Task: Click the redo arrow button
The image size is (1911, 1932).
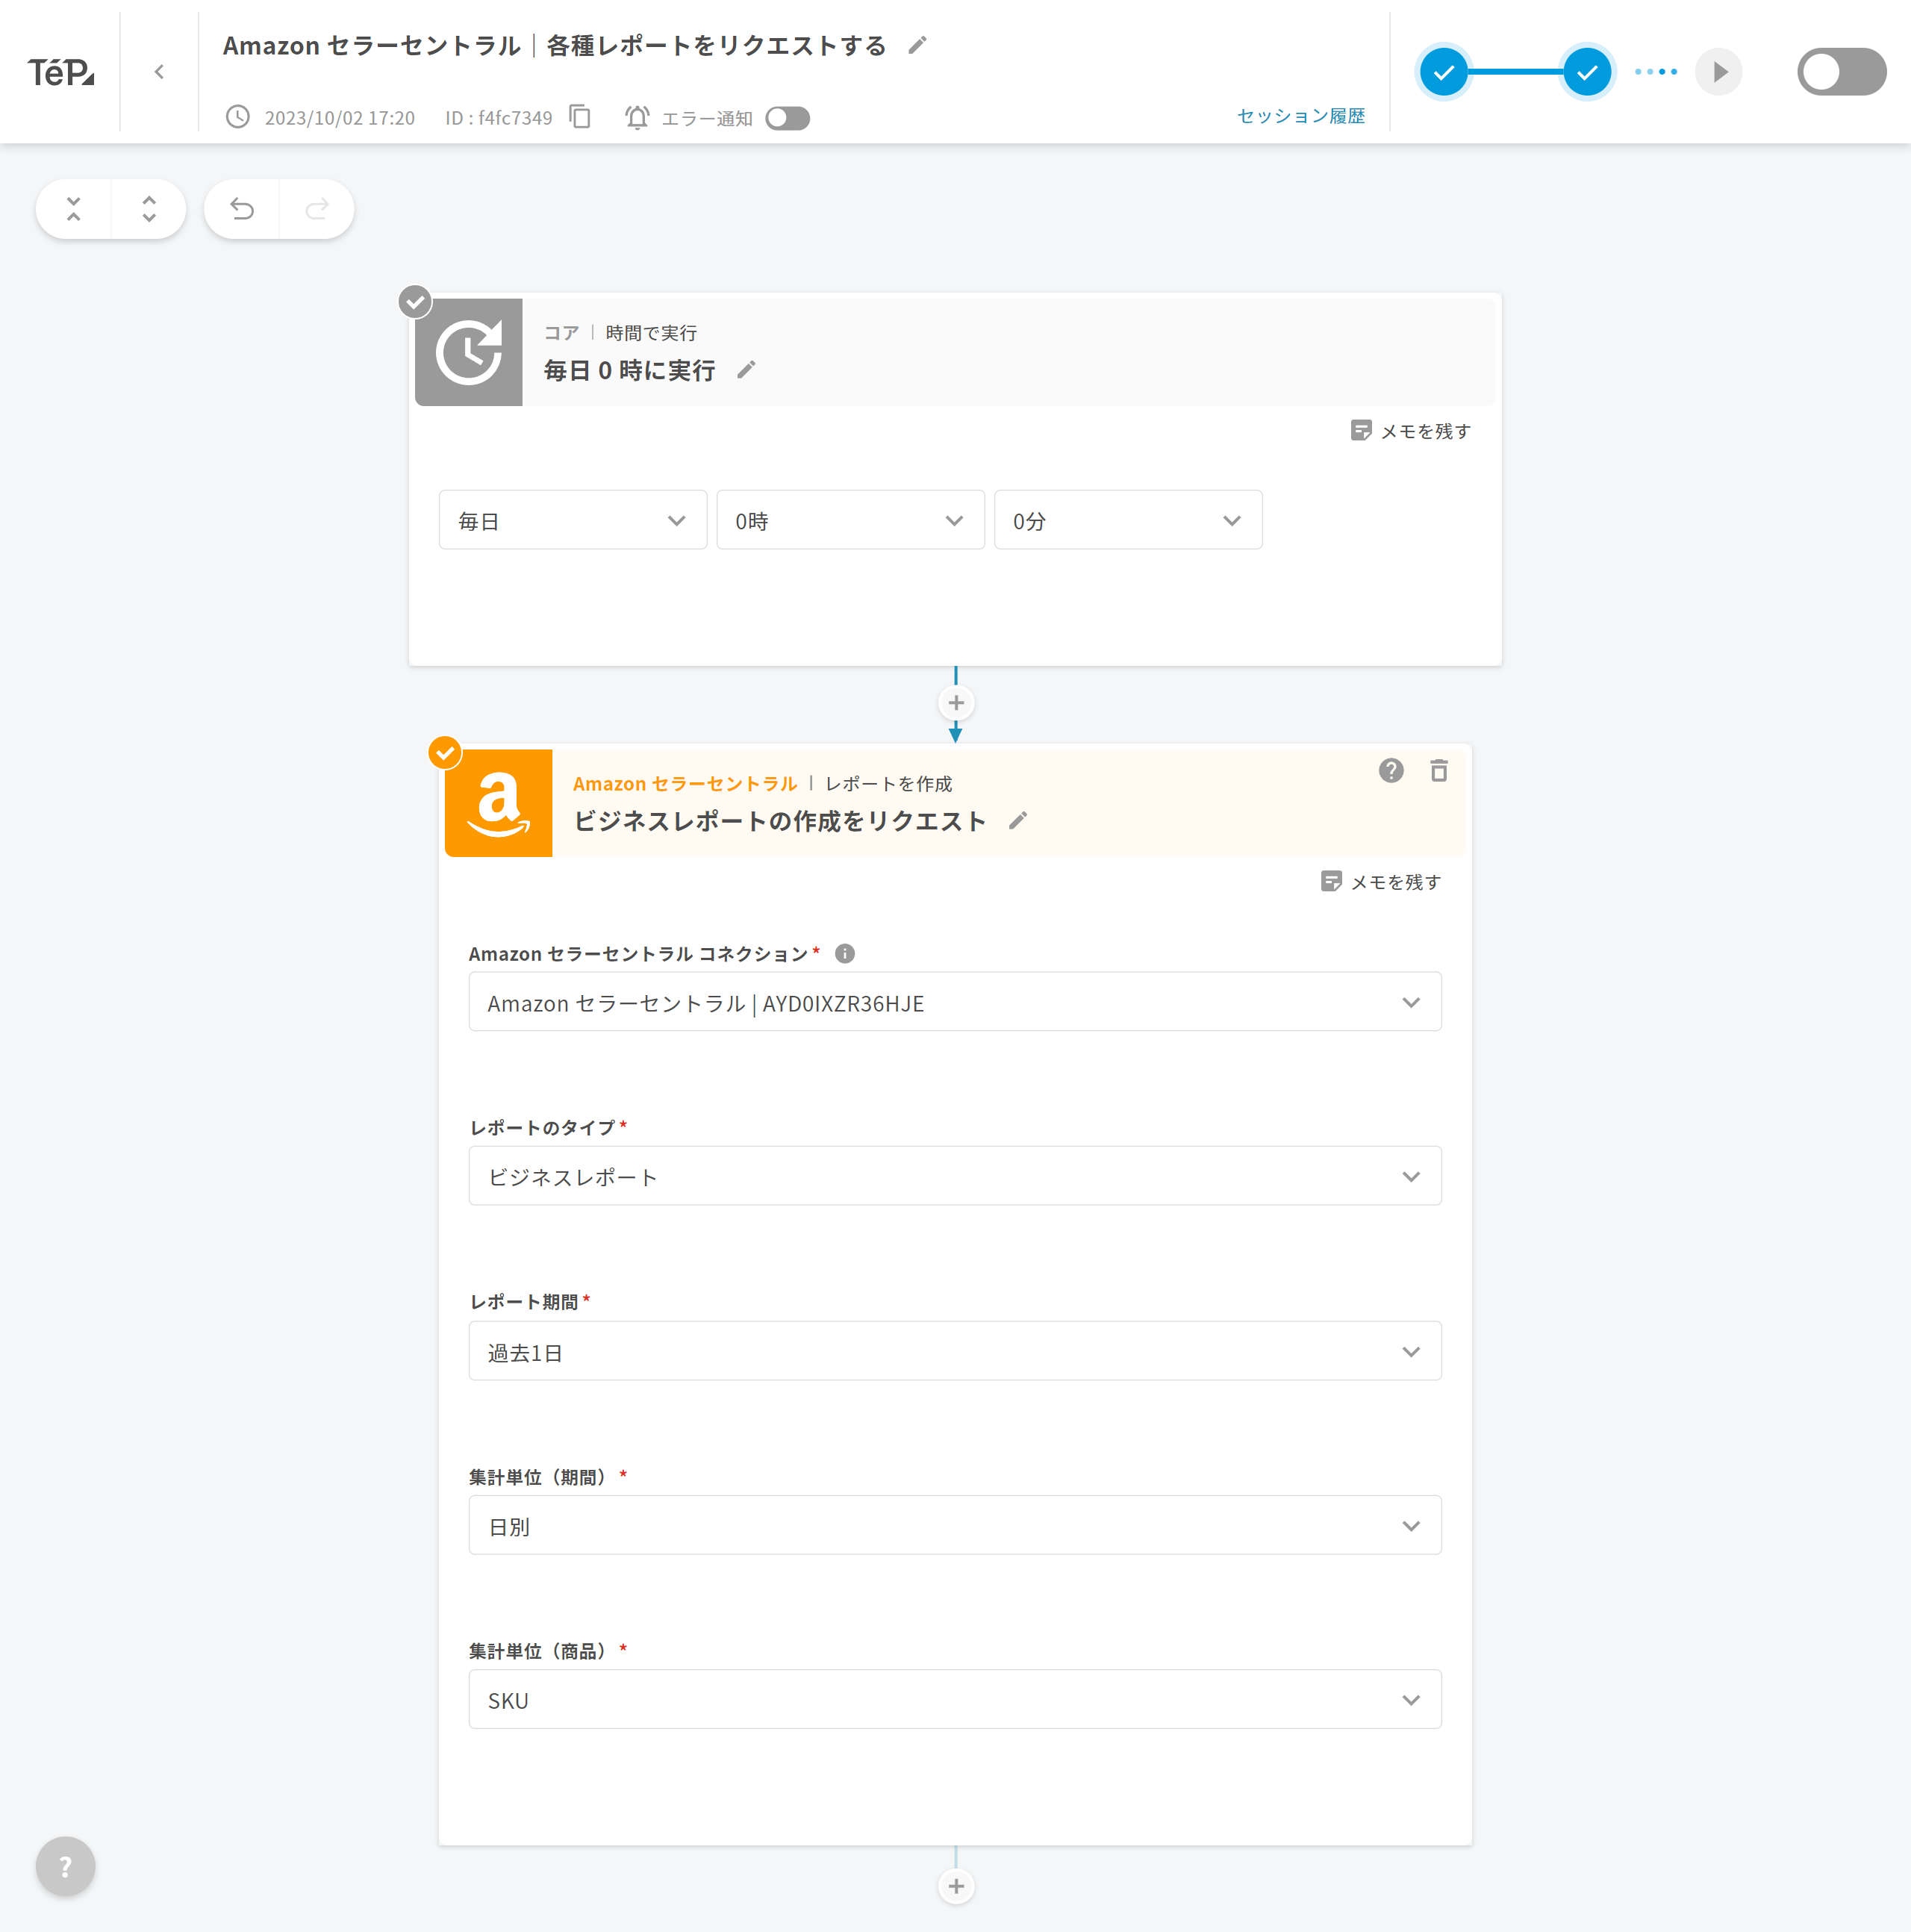Action: (317, 209)
